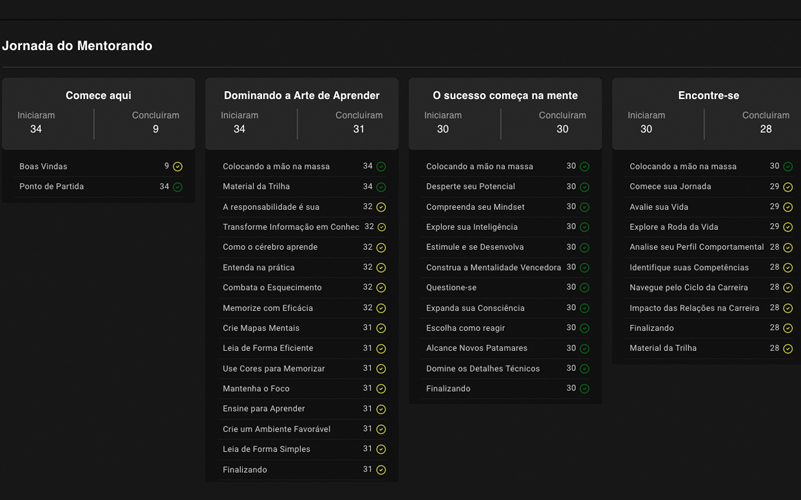Click the Dominando a Arte de Aprender title
The width and height of the screenshot is (801, 500).
301,96
